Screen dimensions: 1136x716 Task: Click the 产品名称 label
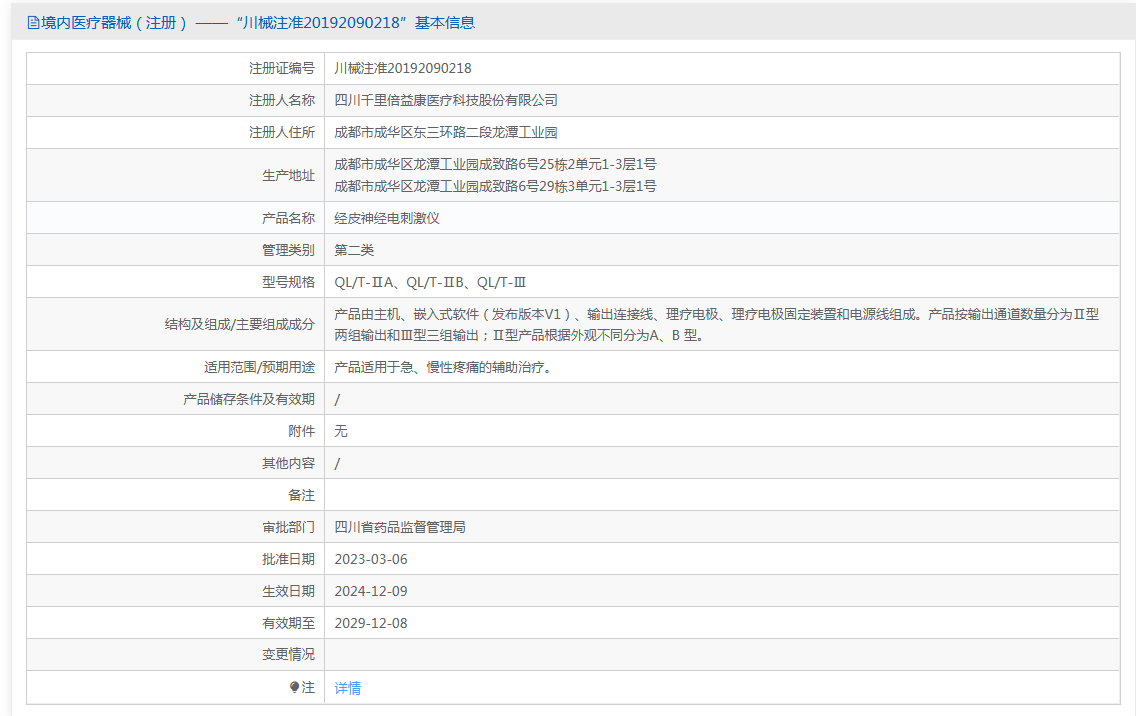(x=288, y=218)
